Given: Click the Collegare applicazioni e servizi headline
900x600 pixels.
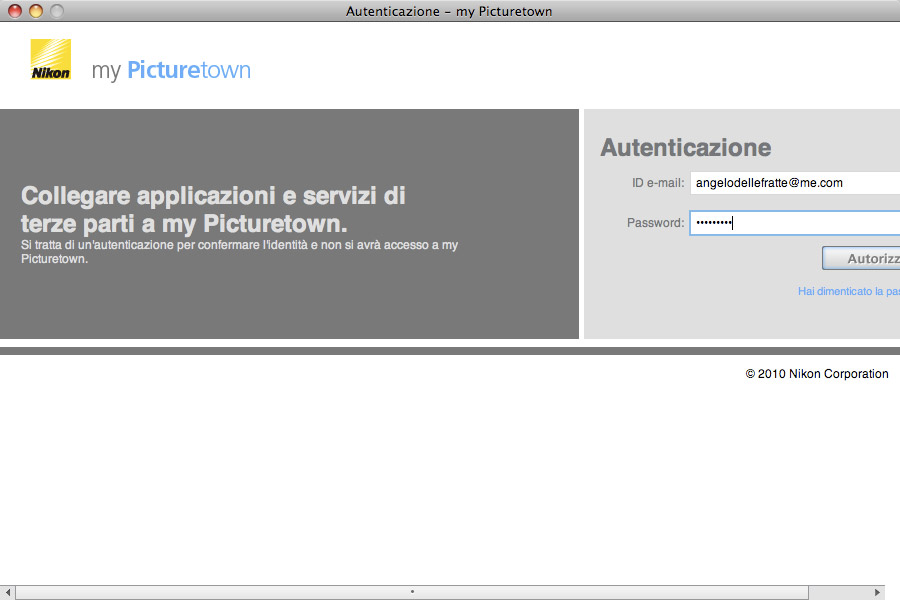Looking at the screenshot, I should pyautogui.click(x=213, y=210).
